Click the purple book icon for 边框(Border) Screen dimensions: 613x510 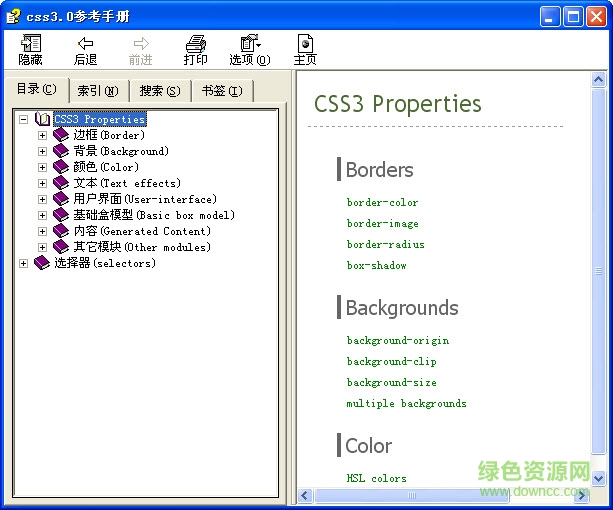pyautogui.click(x=61, y=135)
